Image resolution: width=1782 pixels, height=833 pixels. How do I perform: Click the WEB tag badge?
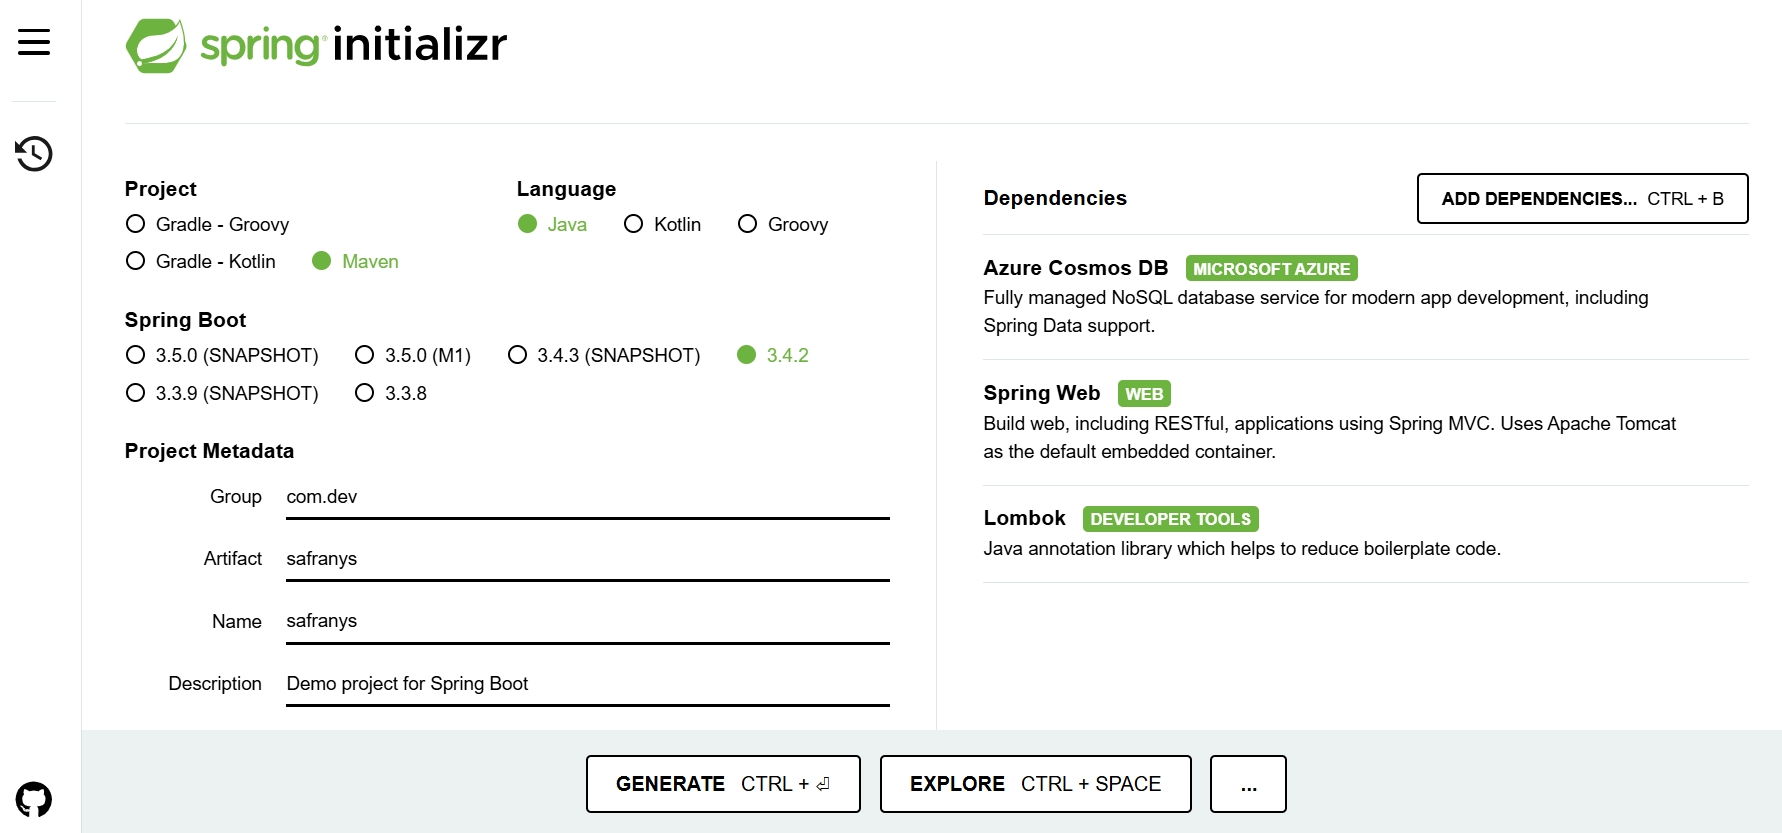[x=1144, y=393]
